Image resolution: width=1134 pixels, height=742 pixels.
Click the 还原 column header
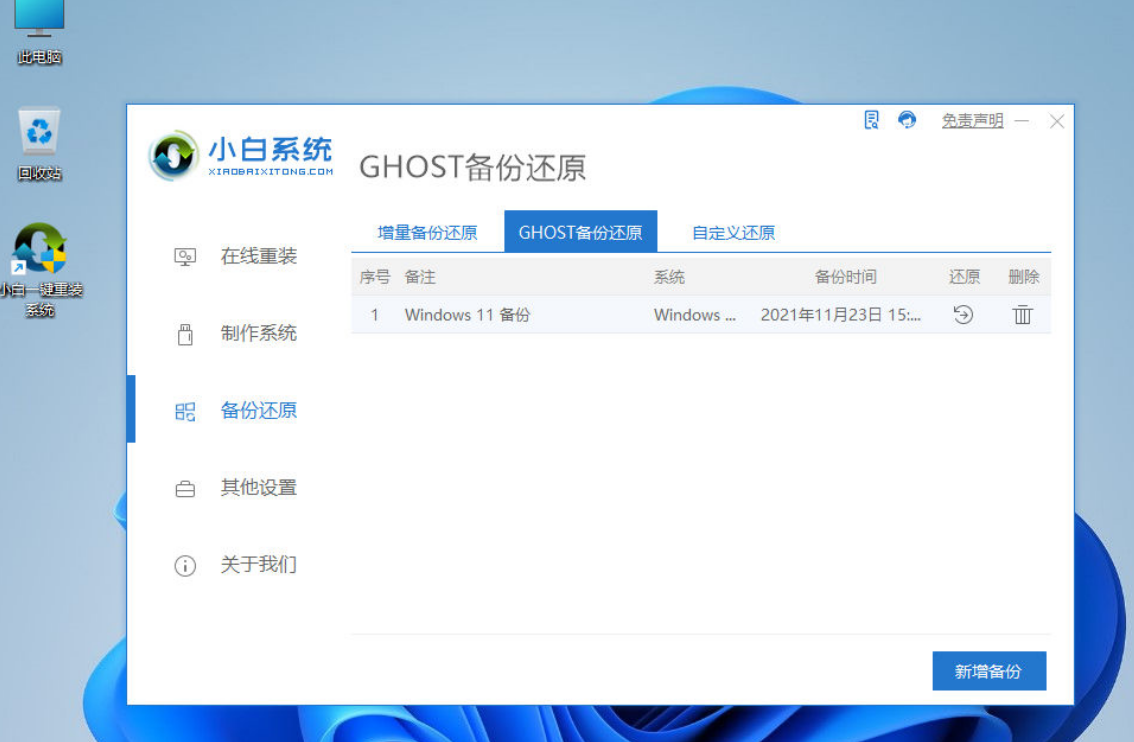964,276
